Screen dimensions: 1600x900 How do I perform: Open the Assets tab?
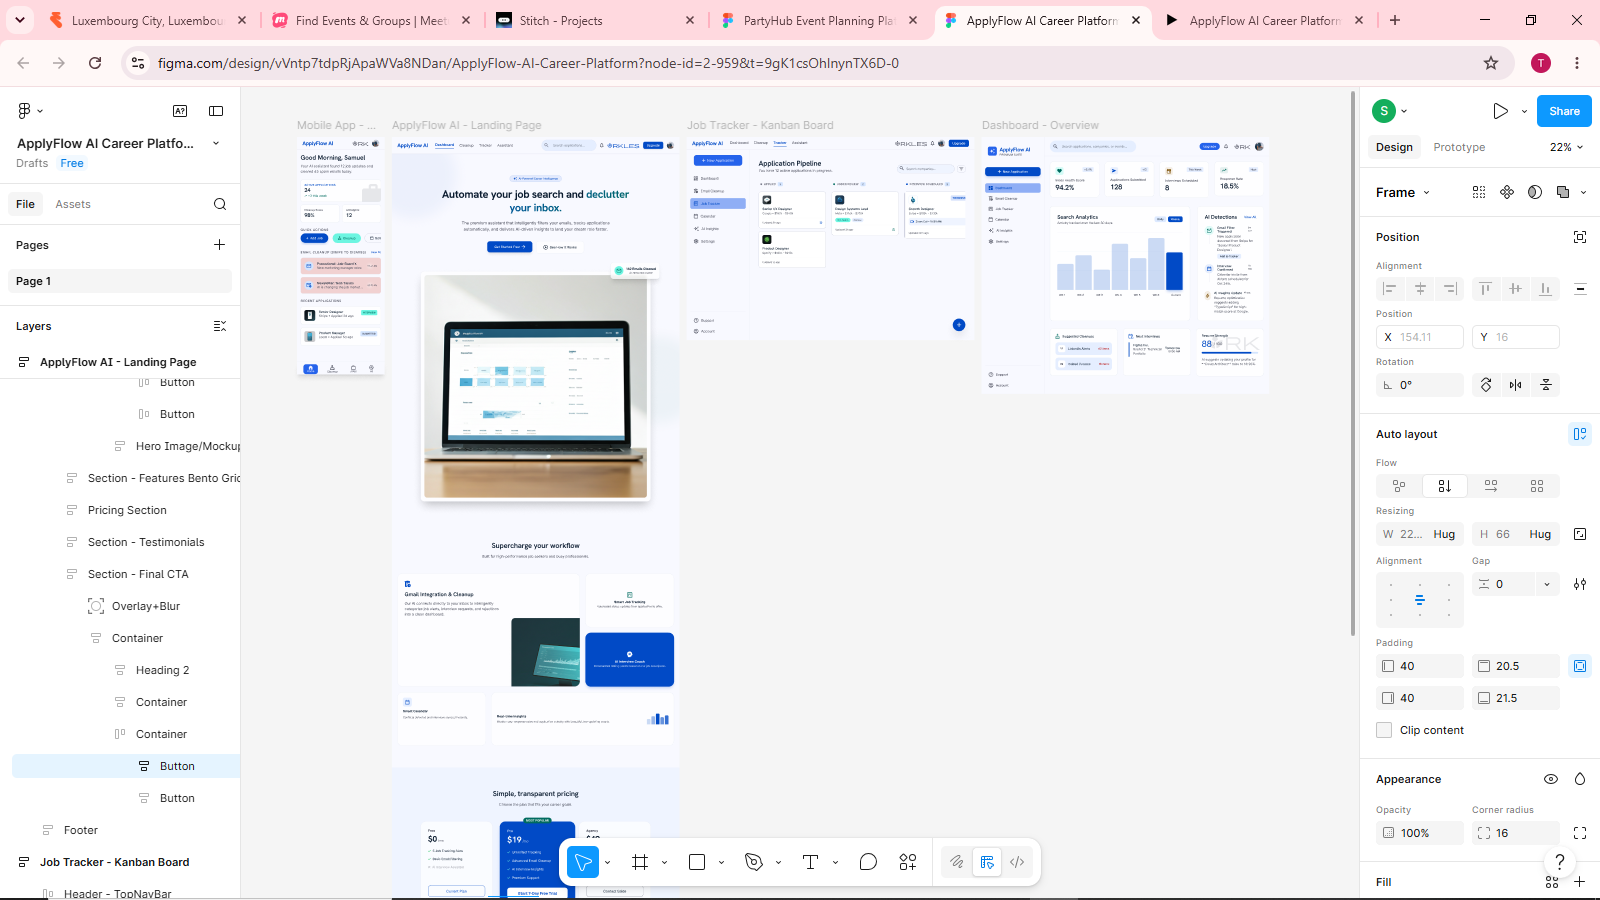[73, 204]
